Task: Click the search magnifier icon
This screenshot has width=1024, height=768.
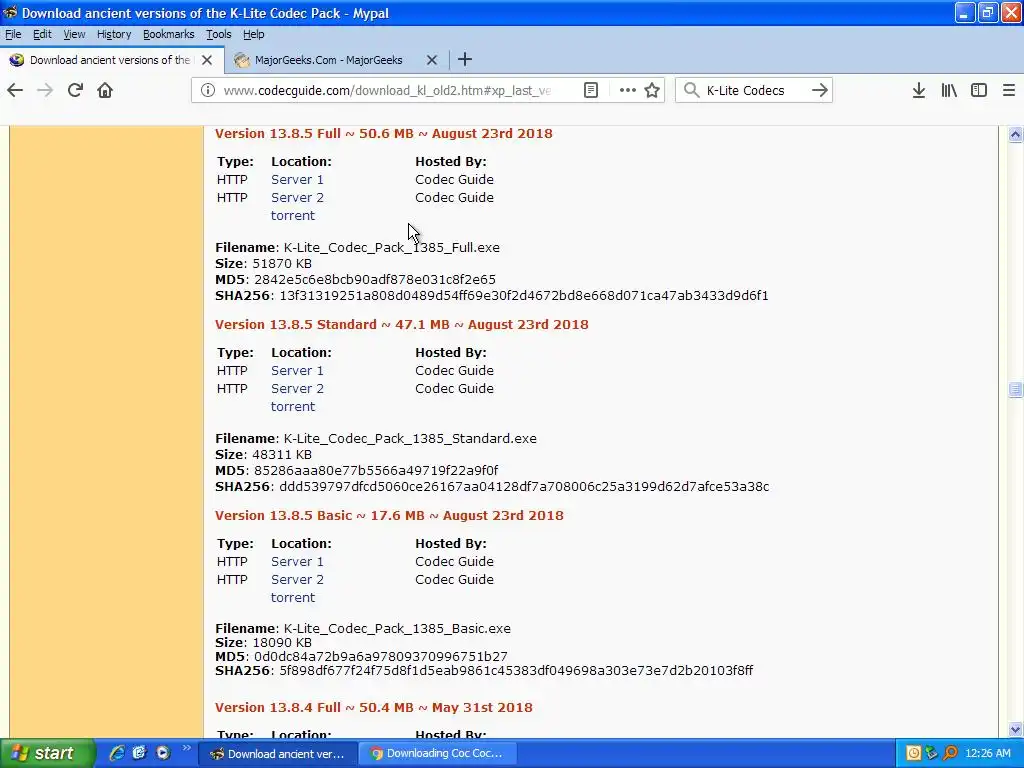Action: 691,90
